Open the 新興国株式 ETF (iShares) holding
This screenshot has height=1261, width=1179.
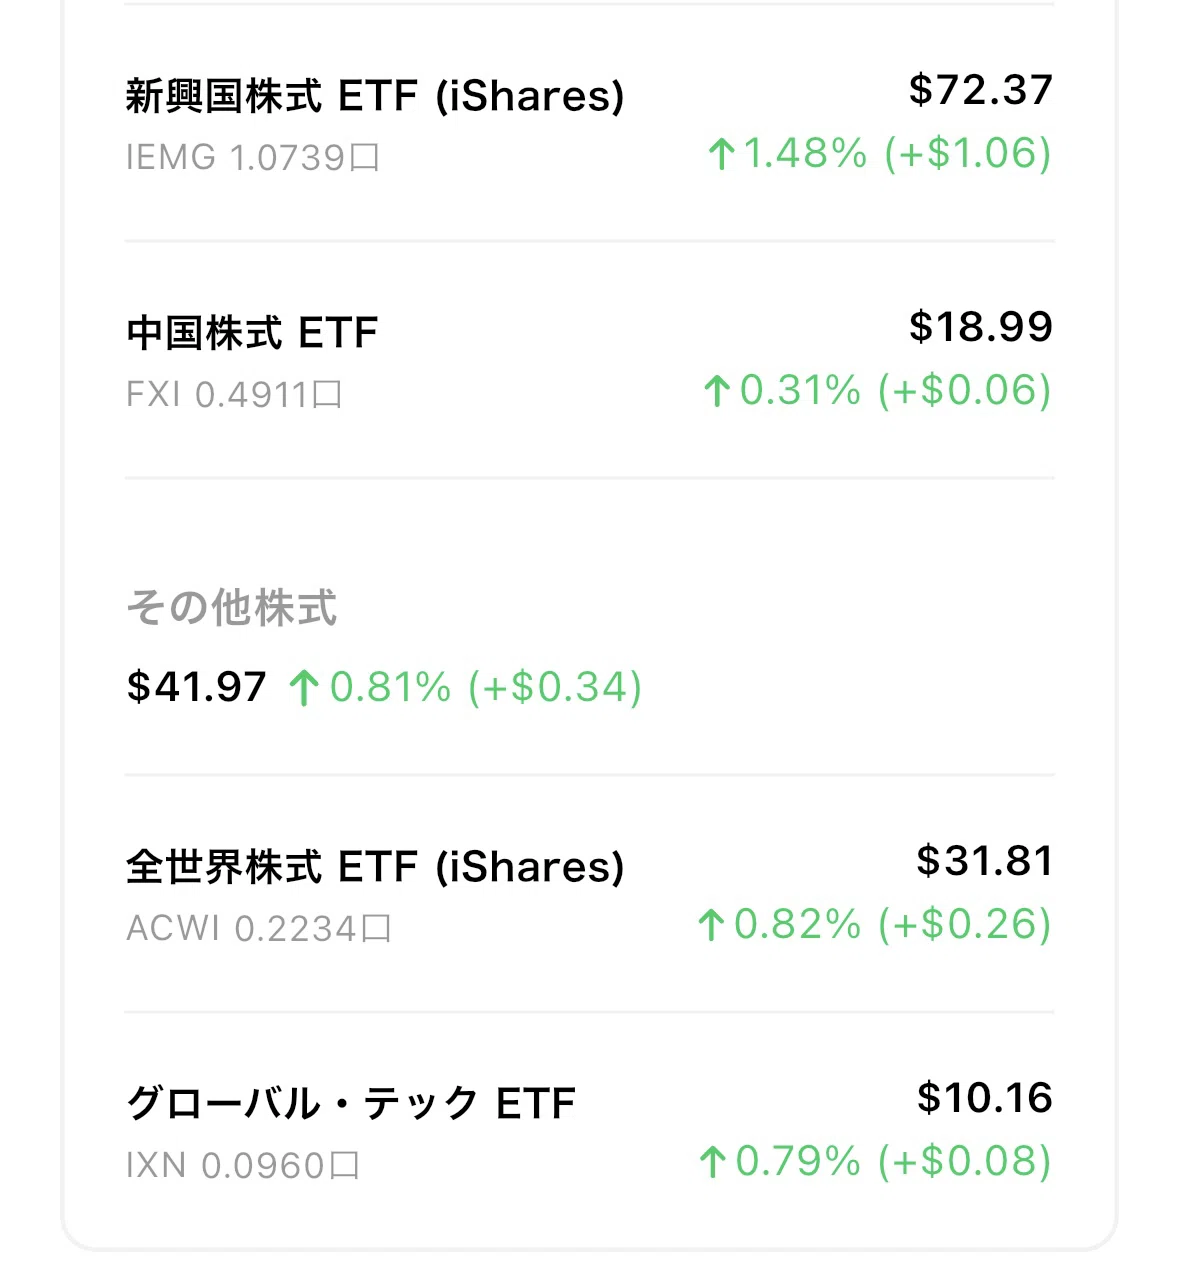pos(589,122)
